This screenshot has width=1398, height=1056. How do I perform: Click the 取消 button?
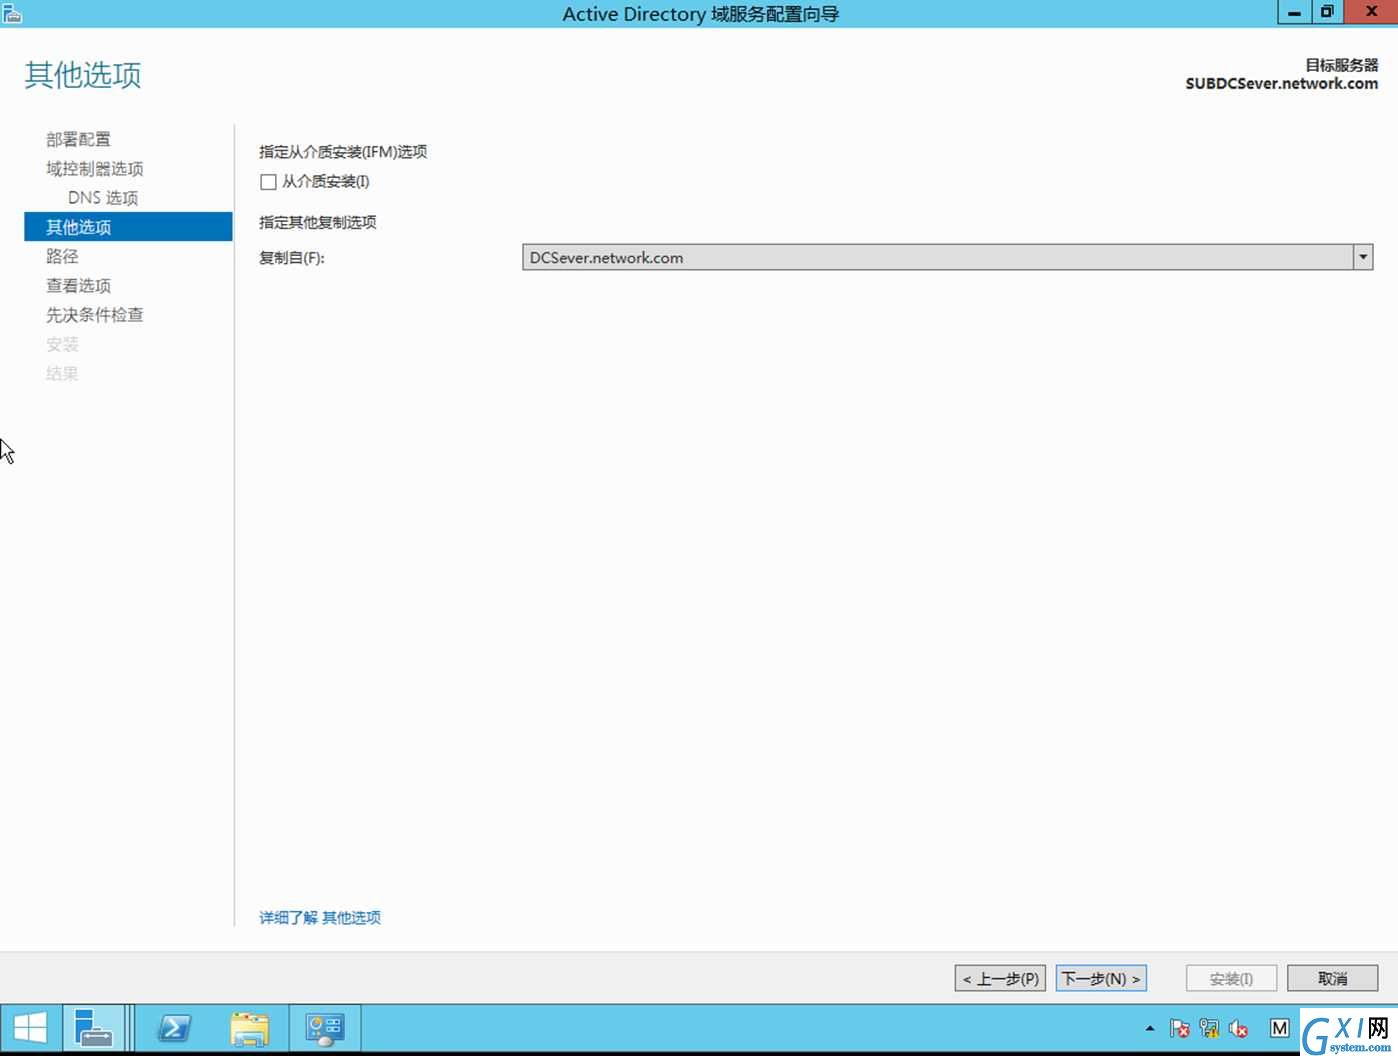1332,978
